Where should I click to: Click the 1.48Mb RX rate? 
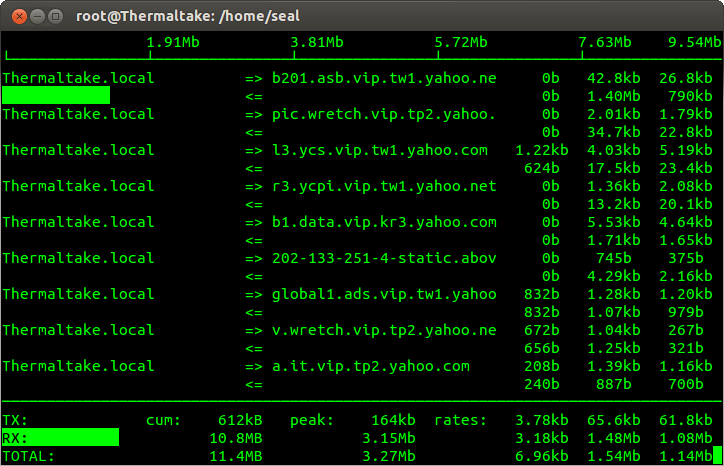(x=614, y=438)
